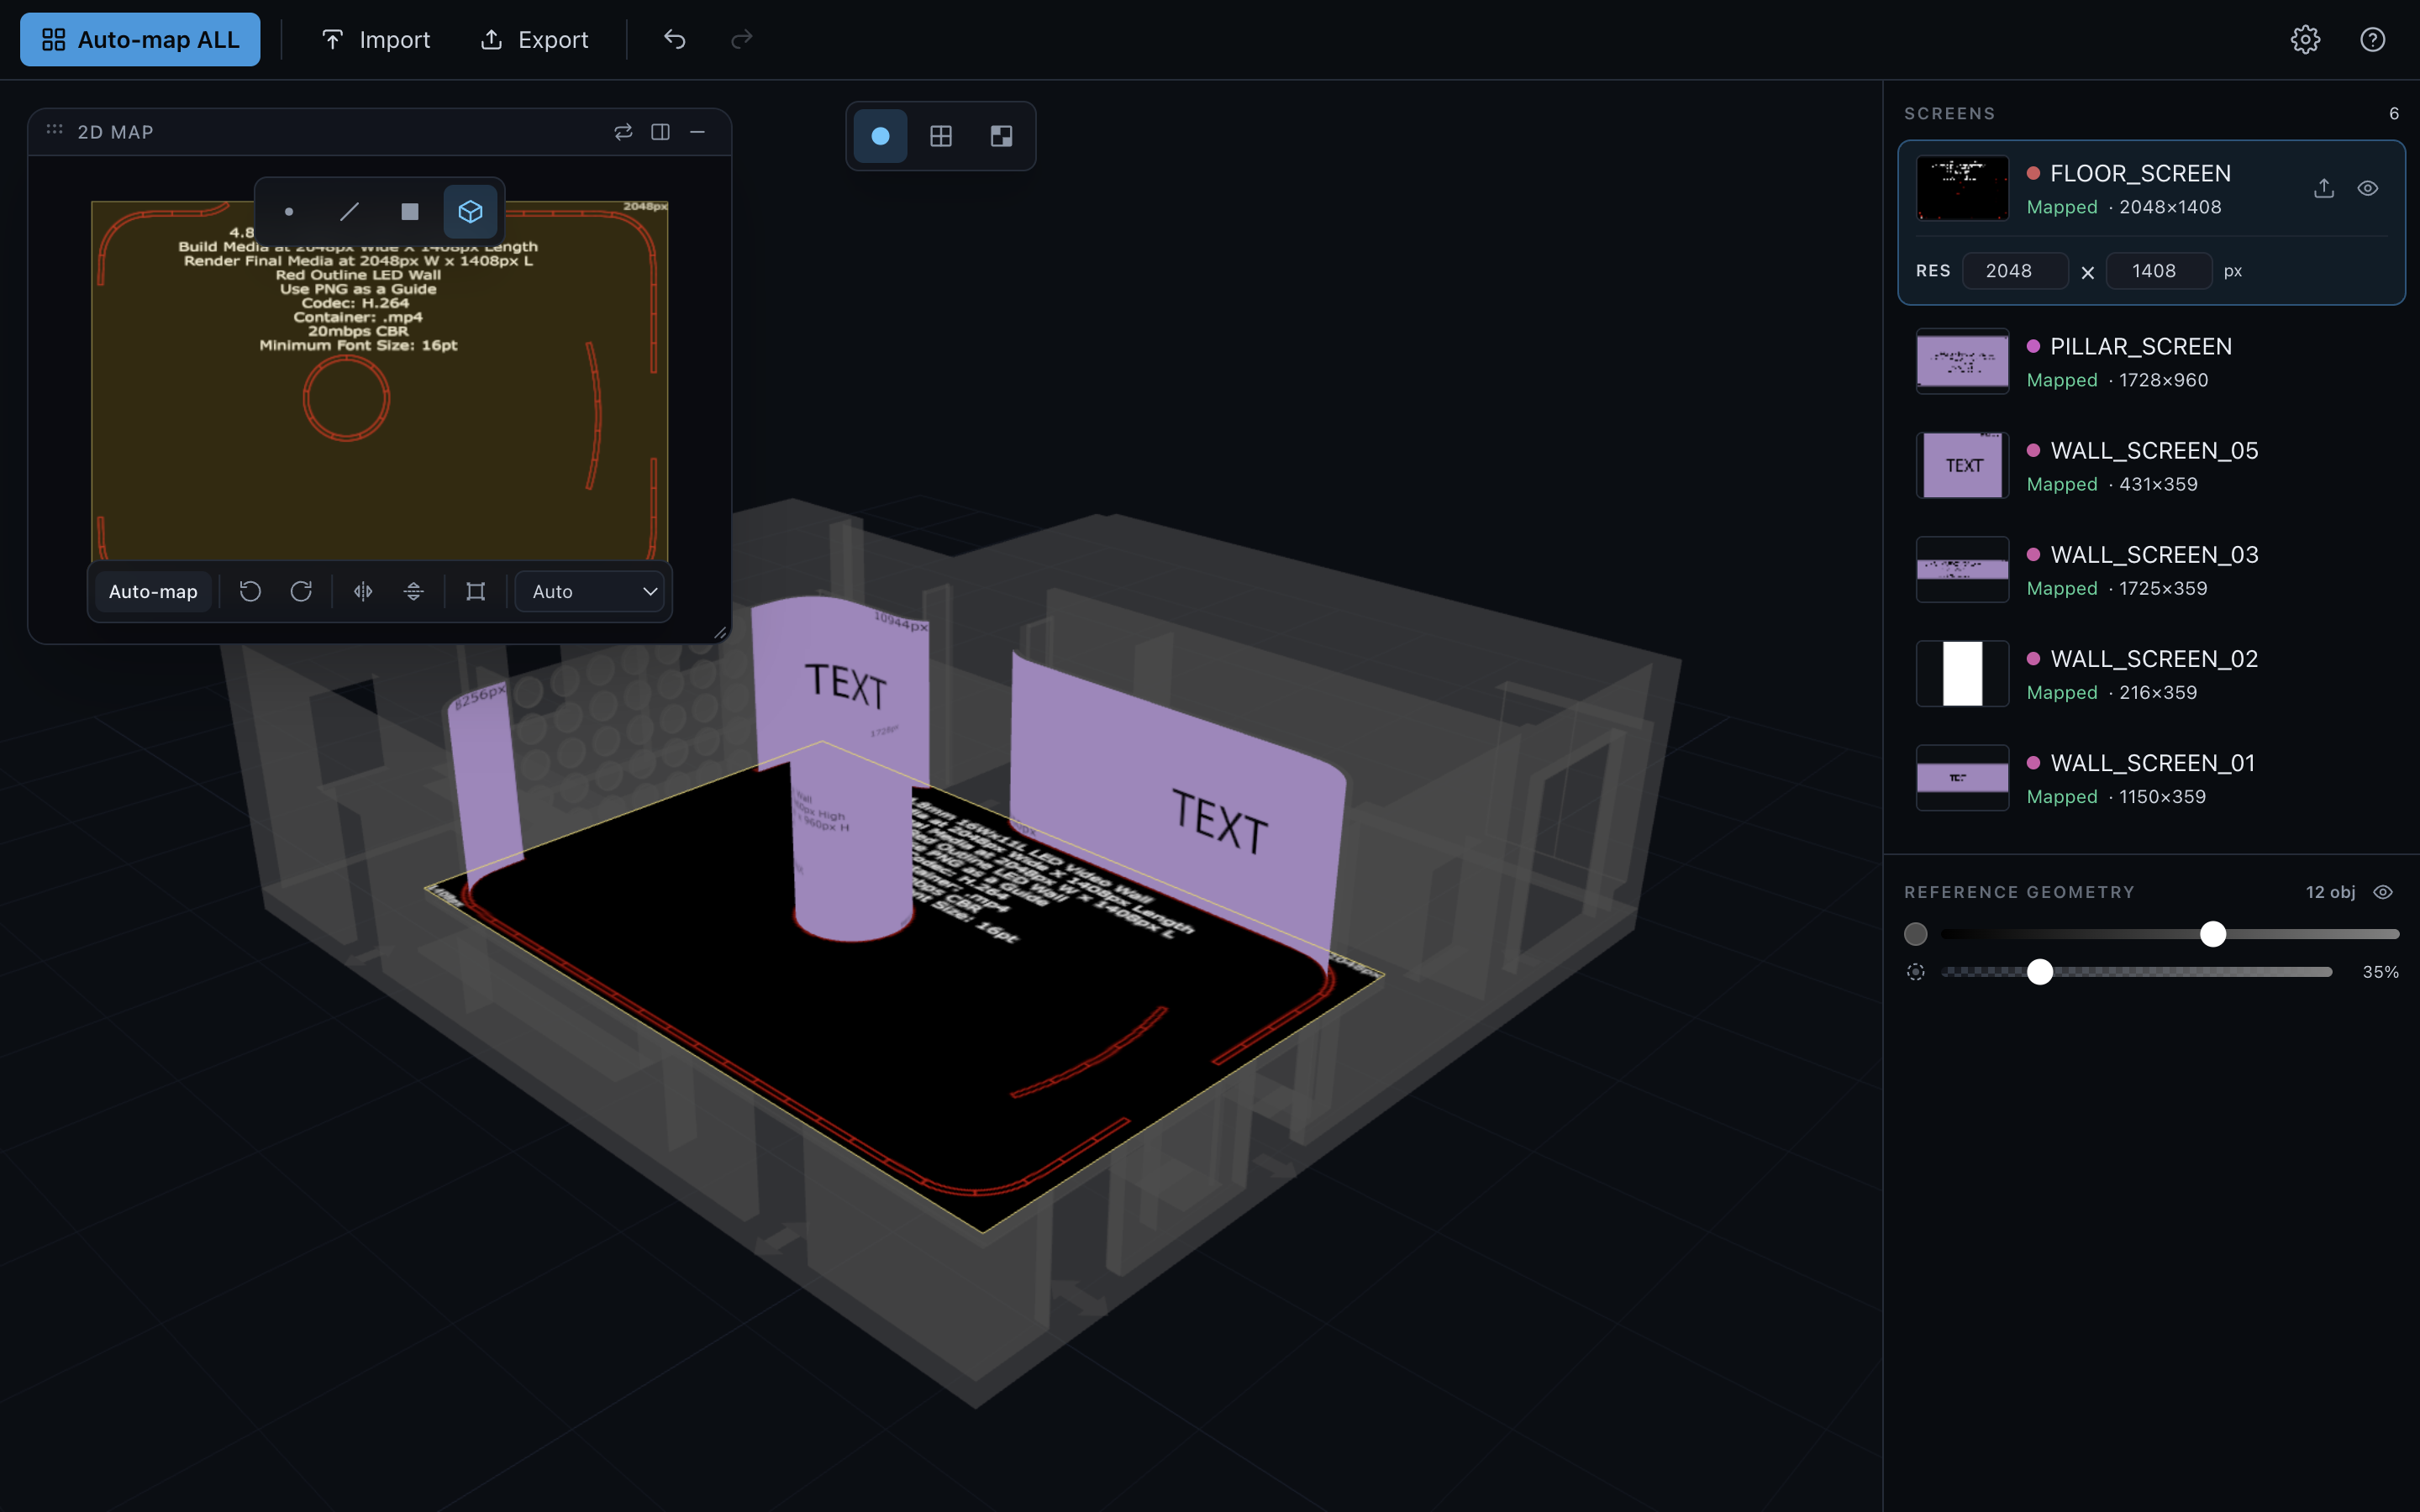The image size is (2420, 1512).
Task: Undo the last action
Action: pos(675,39)
